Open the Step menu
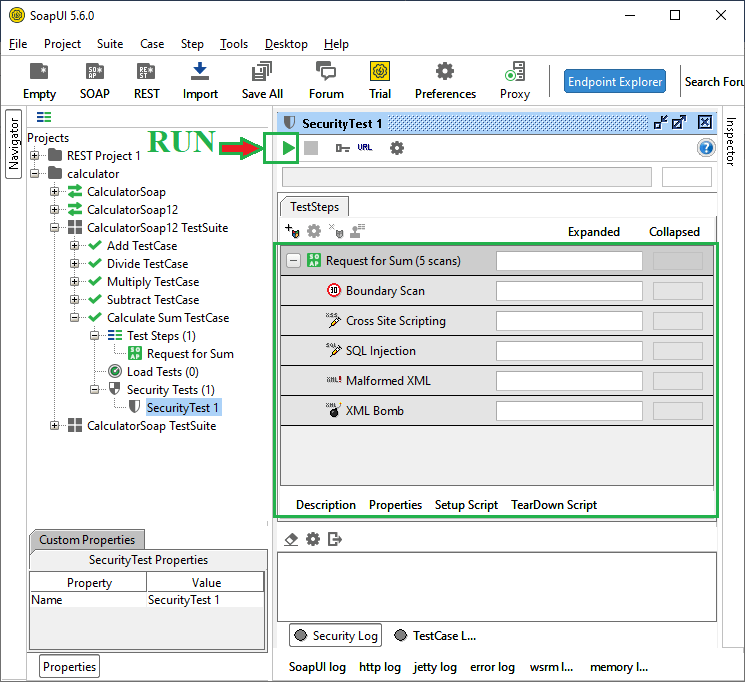Viewport: 745px width, 682px height. coord(192,44)
